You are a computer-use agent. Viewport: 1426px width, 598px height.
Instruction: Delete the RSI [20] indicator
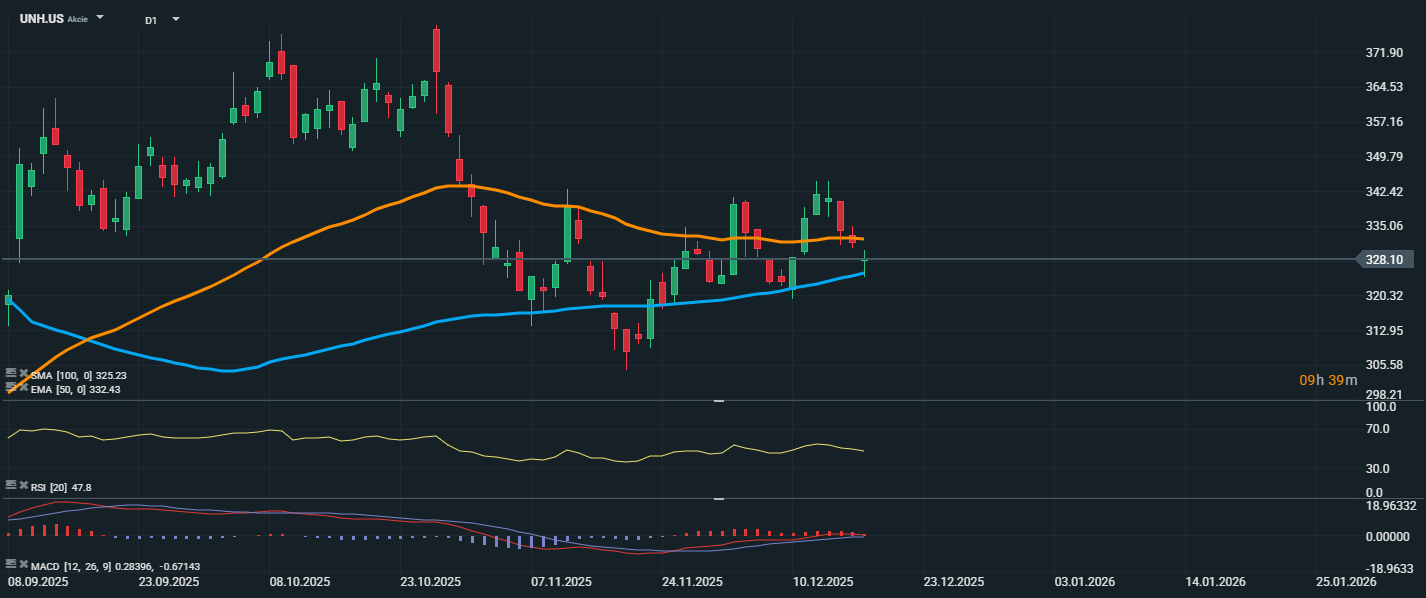(x=22, y=484)
